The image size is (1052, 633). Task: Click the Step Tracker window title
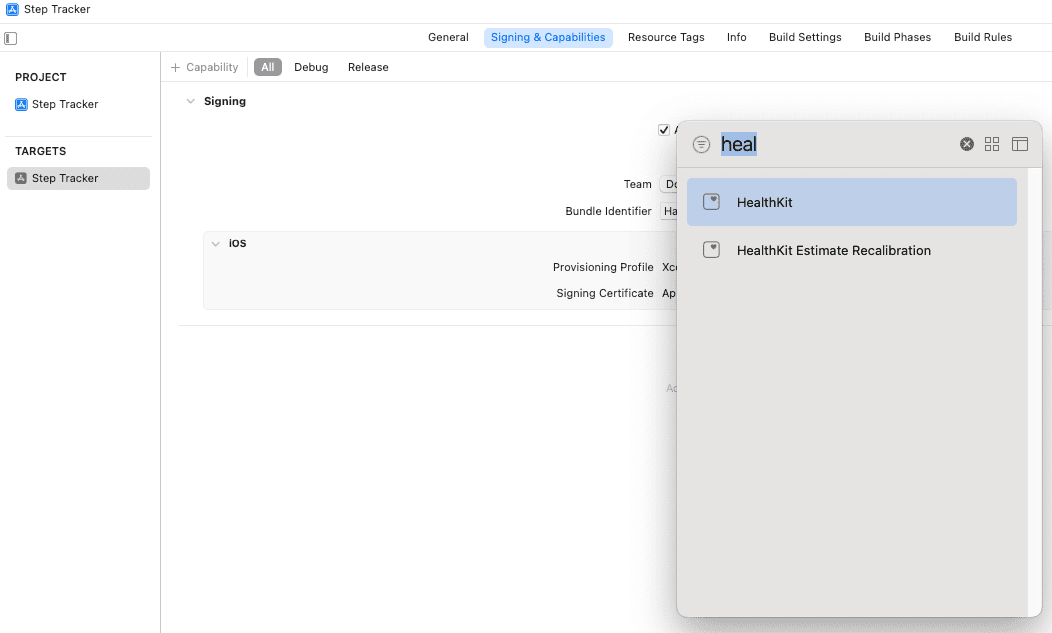57,9
